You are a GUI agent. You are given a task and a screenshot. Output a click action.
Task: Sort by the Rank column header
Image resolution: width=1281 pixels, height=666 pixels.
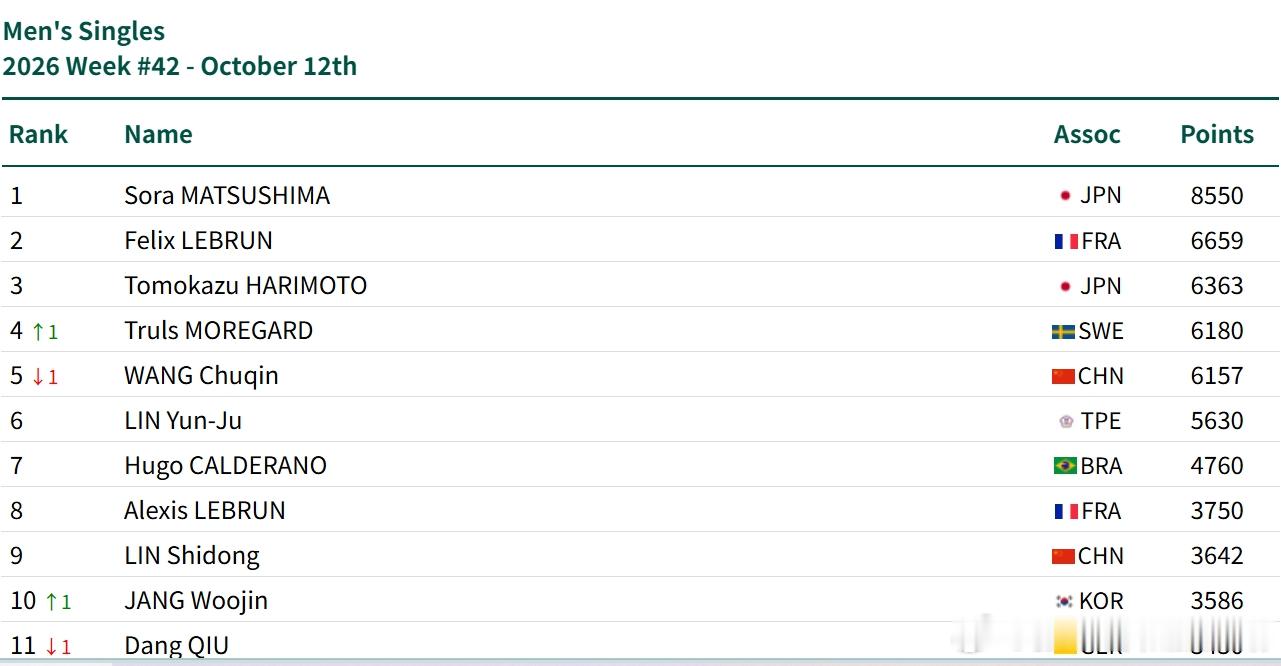coord(39,134)
